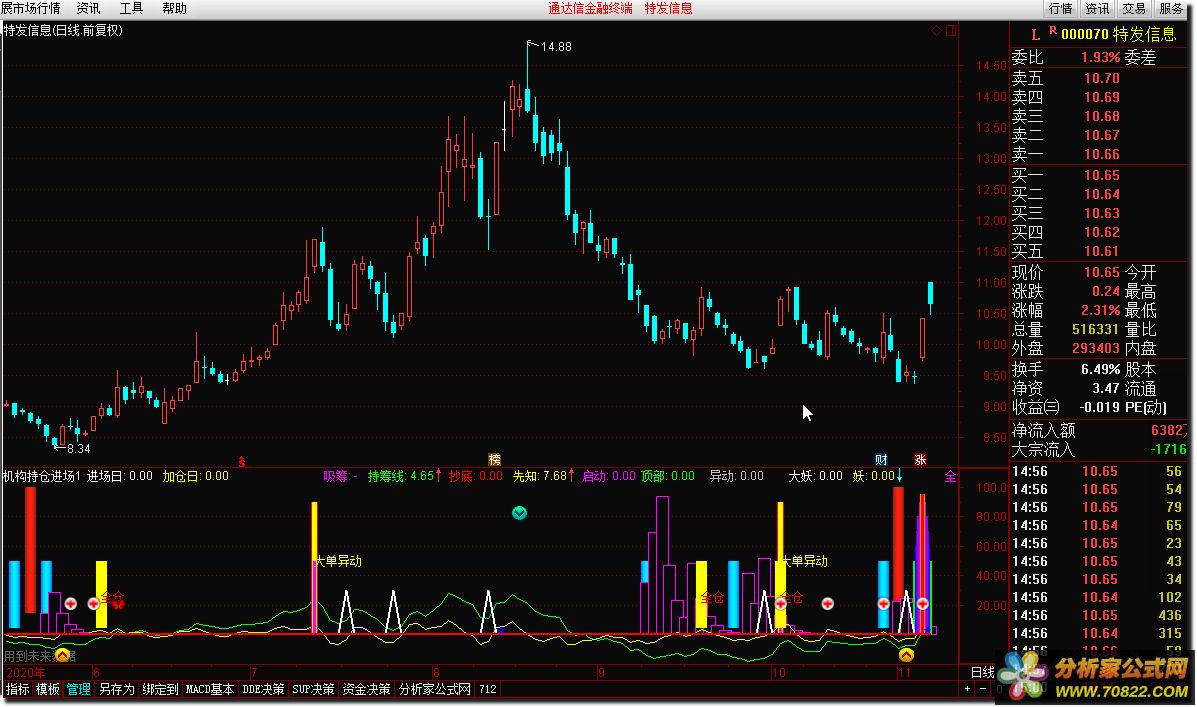Click the 行情 button at top right

coord(1060,8)
